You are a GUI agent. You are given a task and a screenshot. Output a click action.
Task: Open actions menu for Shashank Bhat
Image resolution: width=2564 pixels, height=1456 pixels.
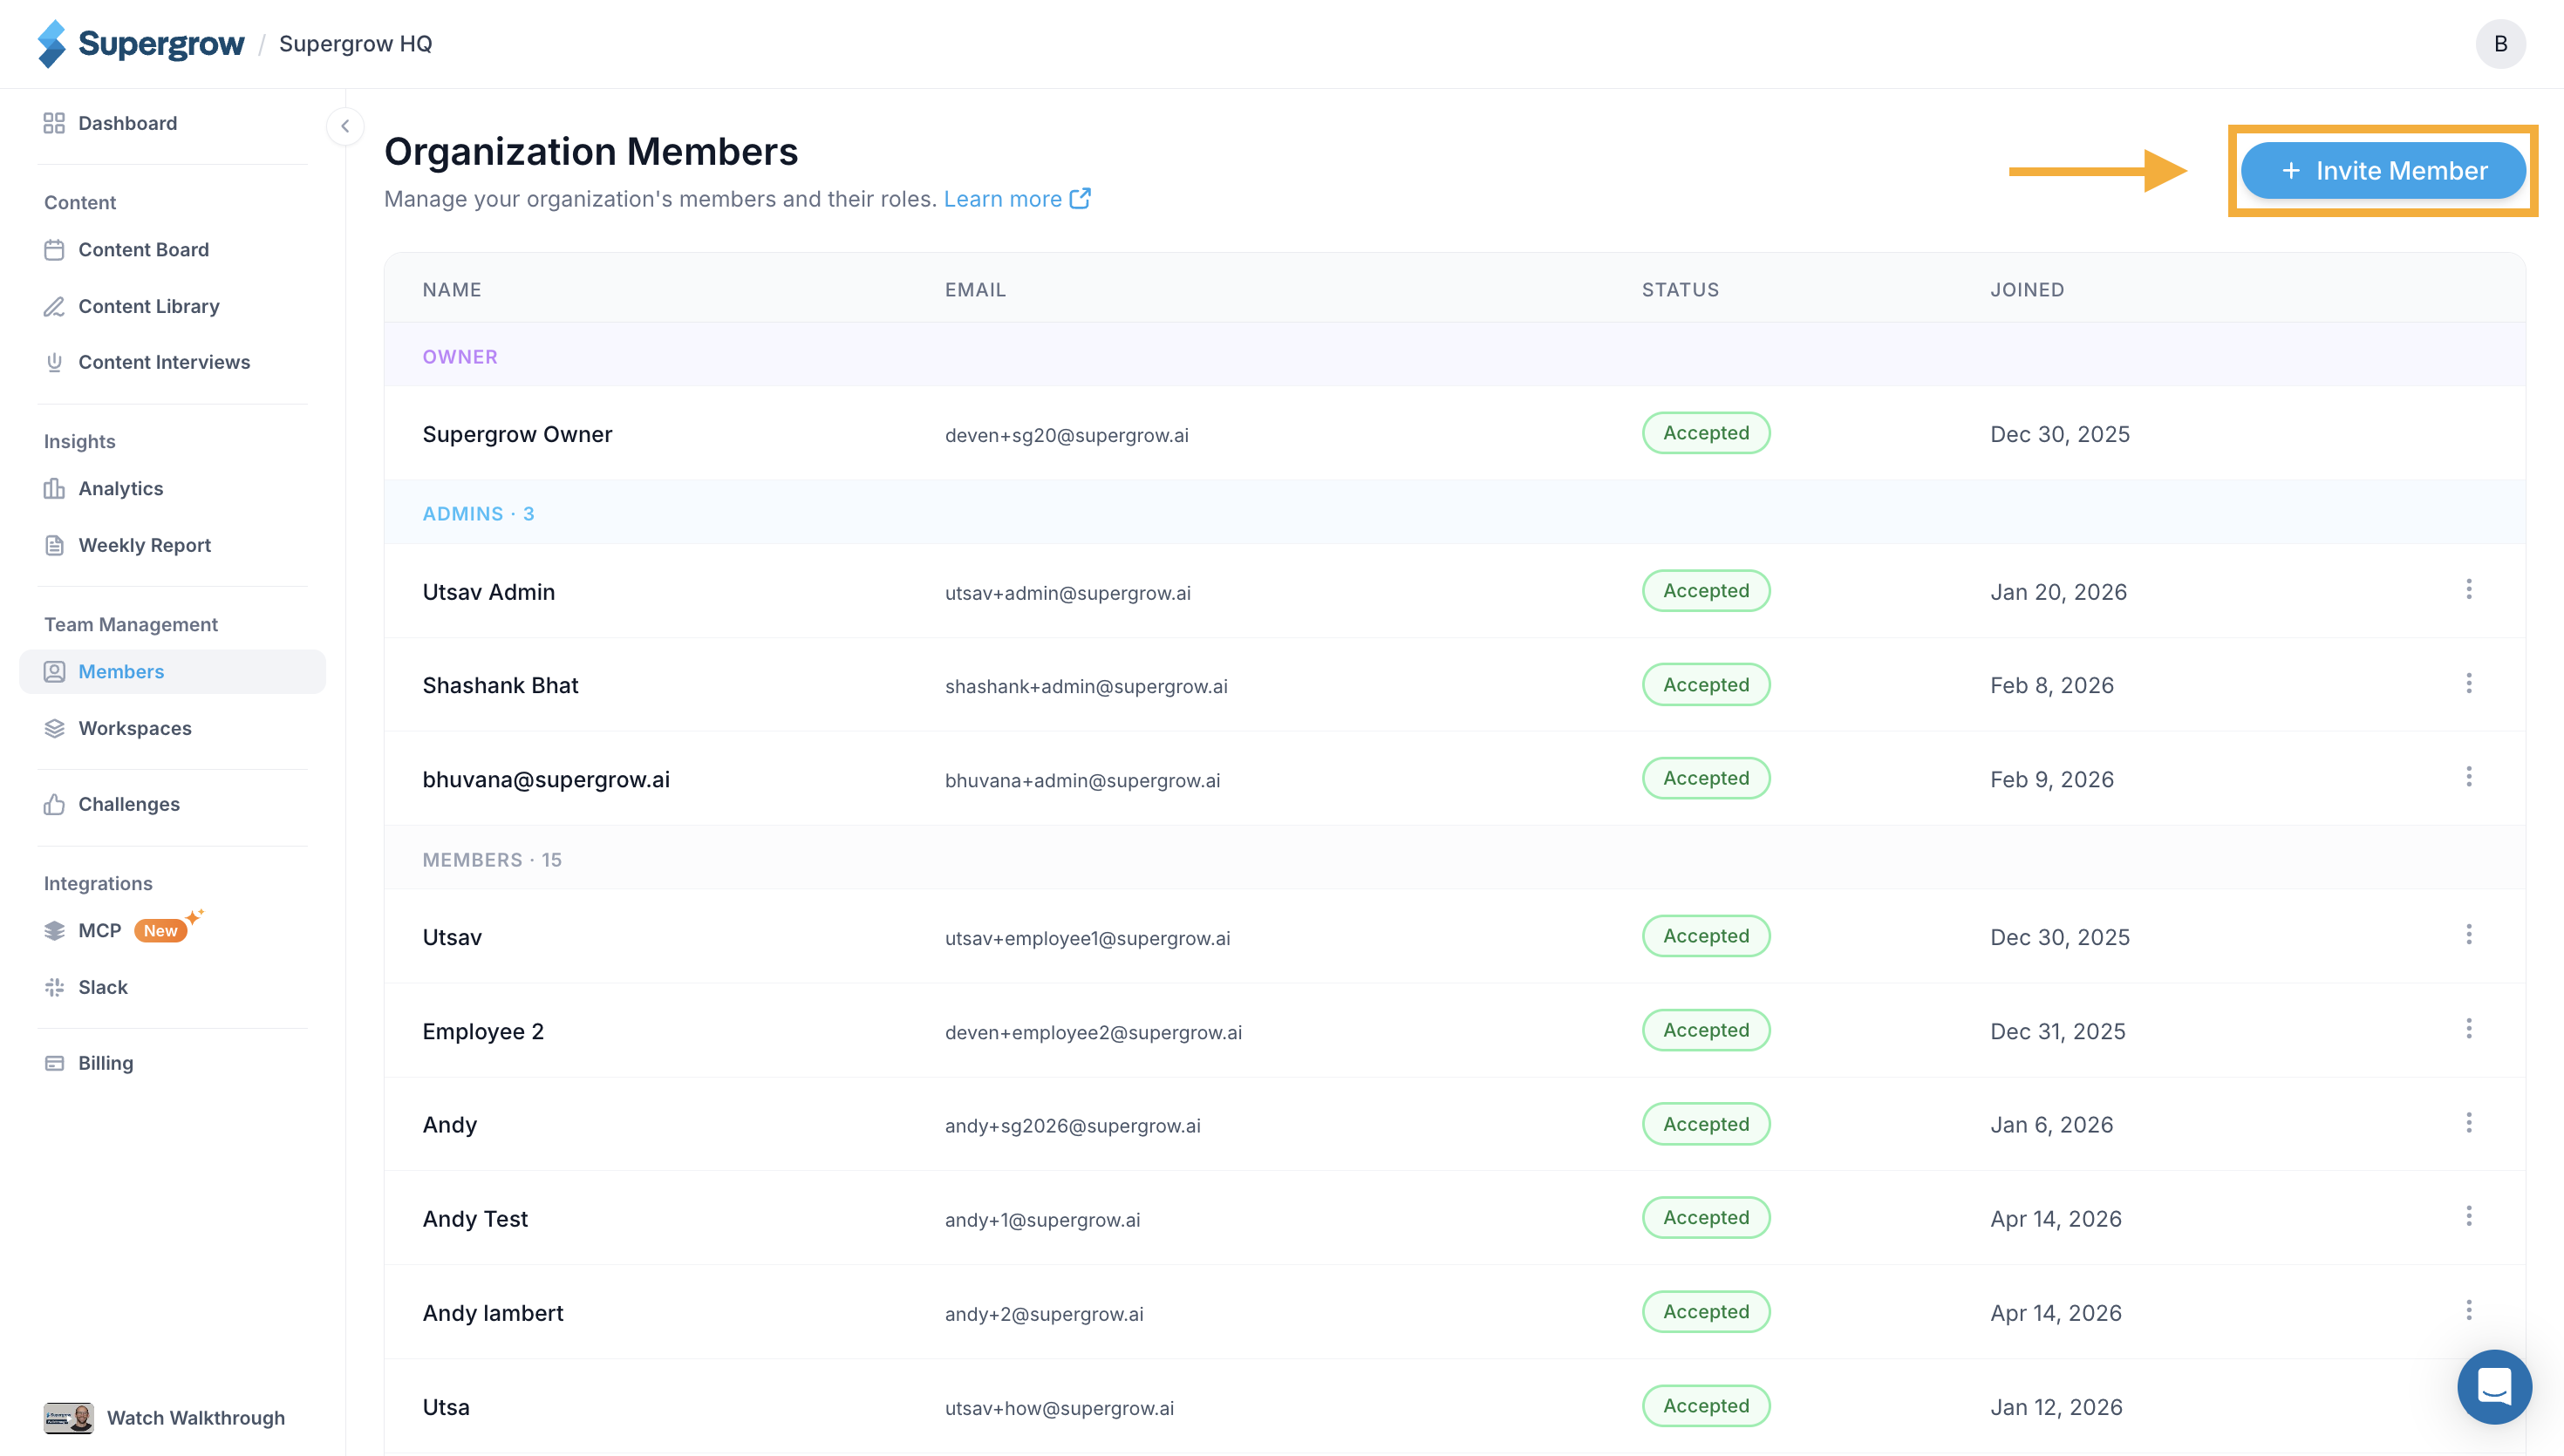(x=2469, y=684)
